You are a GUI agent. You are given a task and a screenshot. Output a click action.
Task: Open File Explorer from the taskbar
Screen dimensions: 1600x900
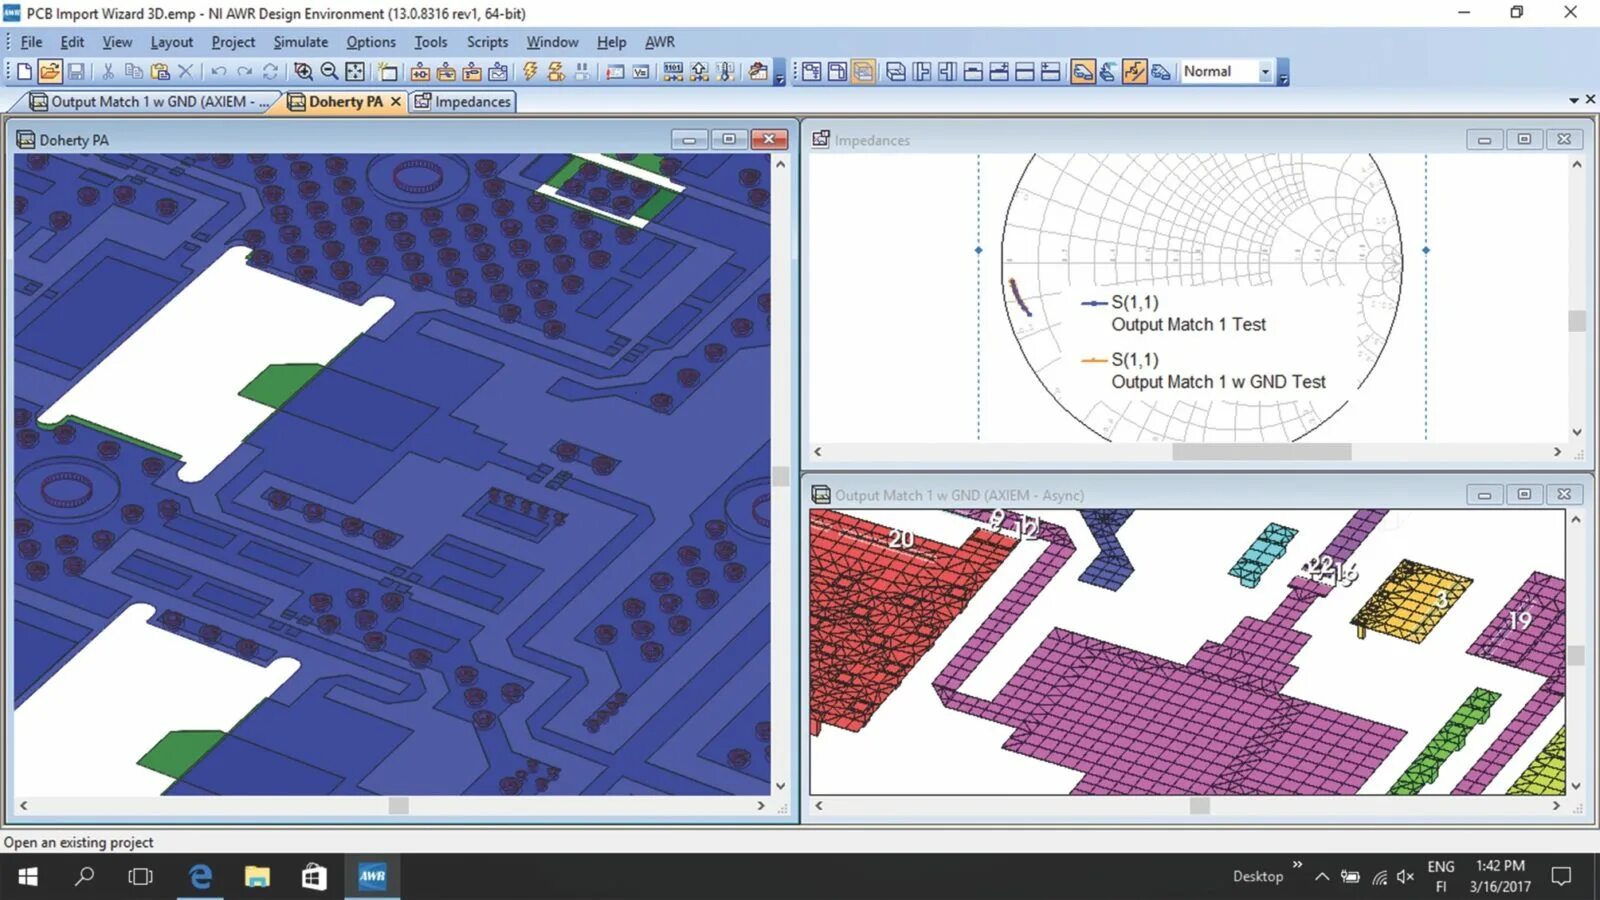[257, 877]
